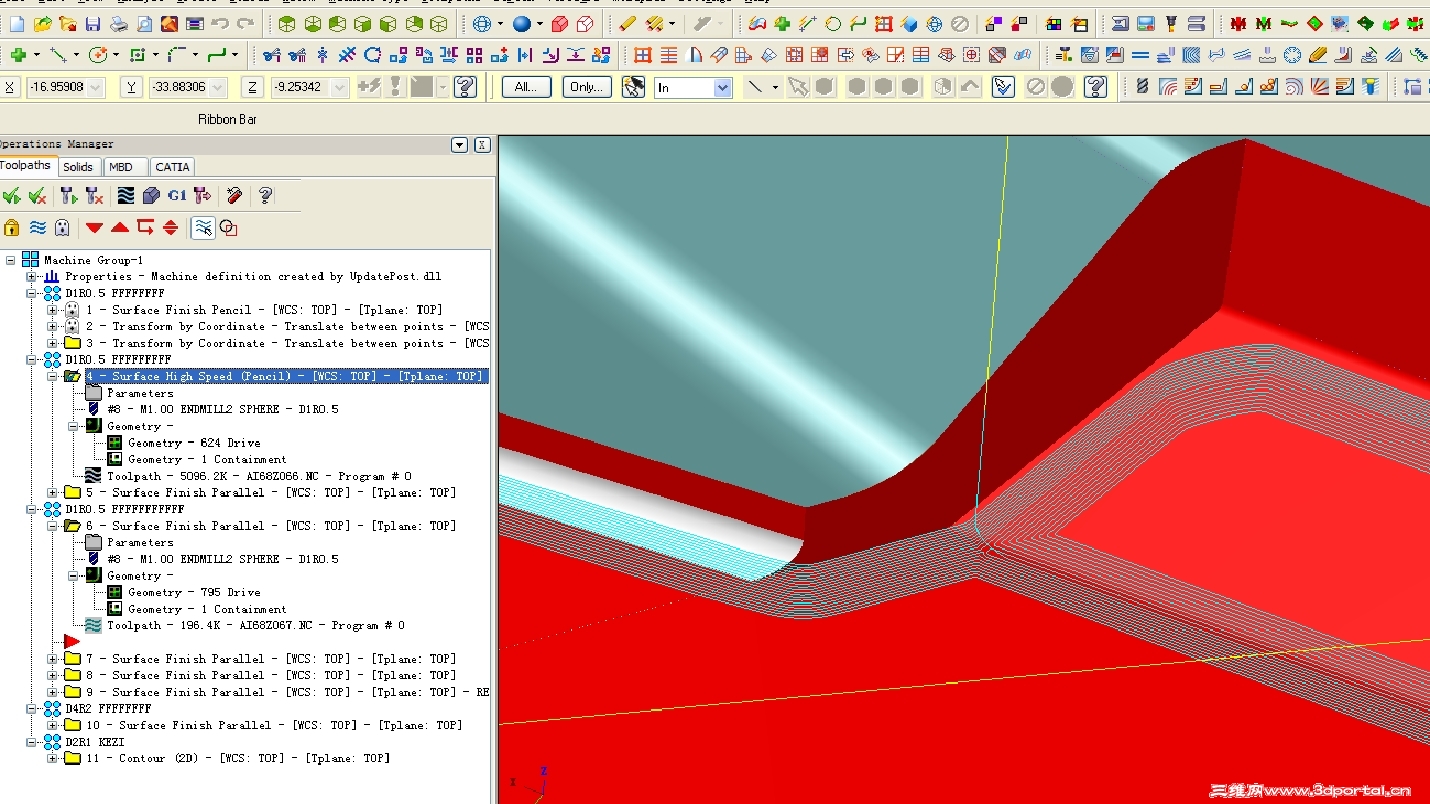
Task: Create a new file with the toolbar icon
Action: point(16,23)
